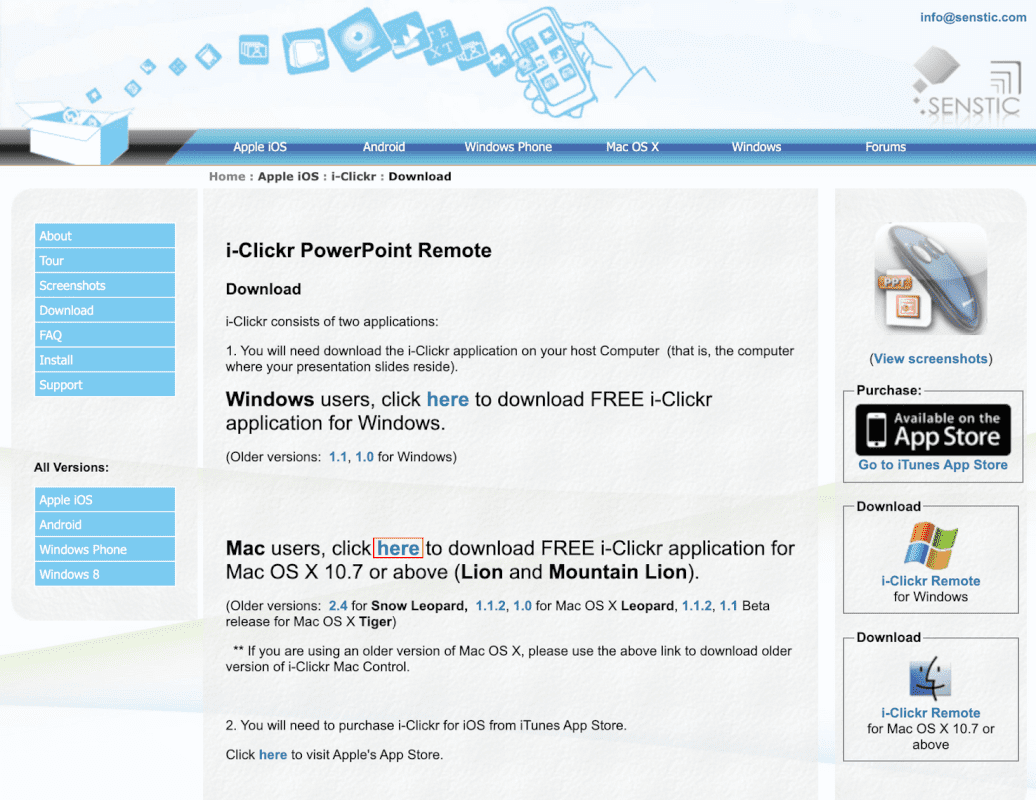Select Download in the sidebar

[x=104, y=310]
